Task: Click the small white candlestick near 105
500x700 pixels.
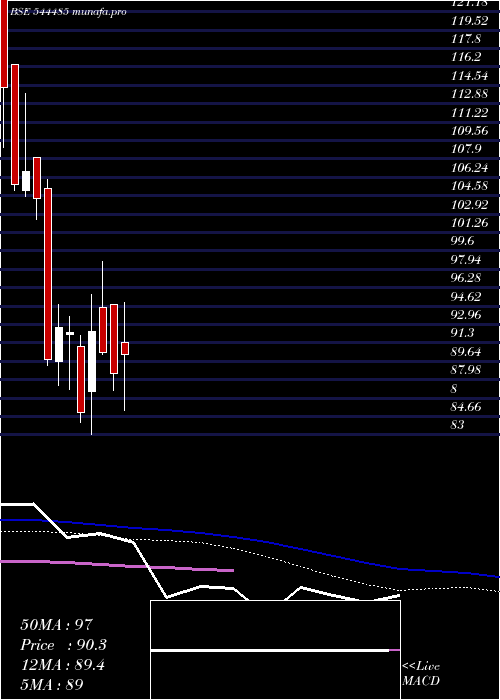Action: pyautogui.click(x=26, y=181)
